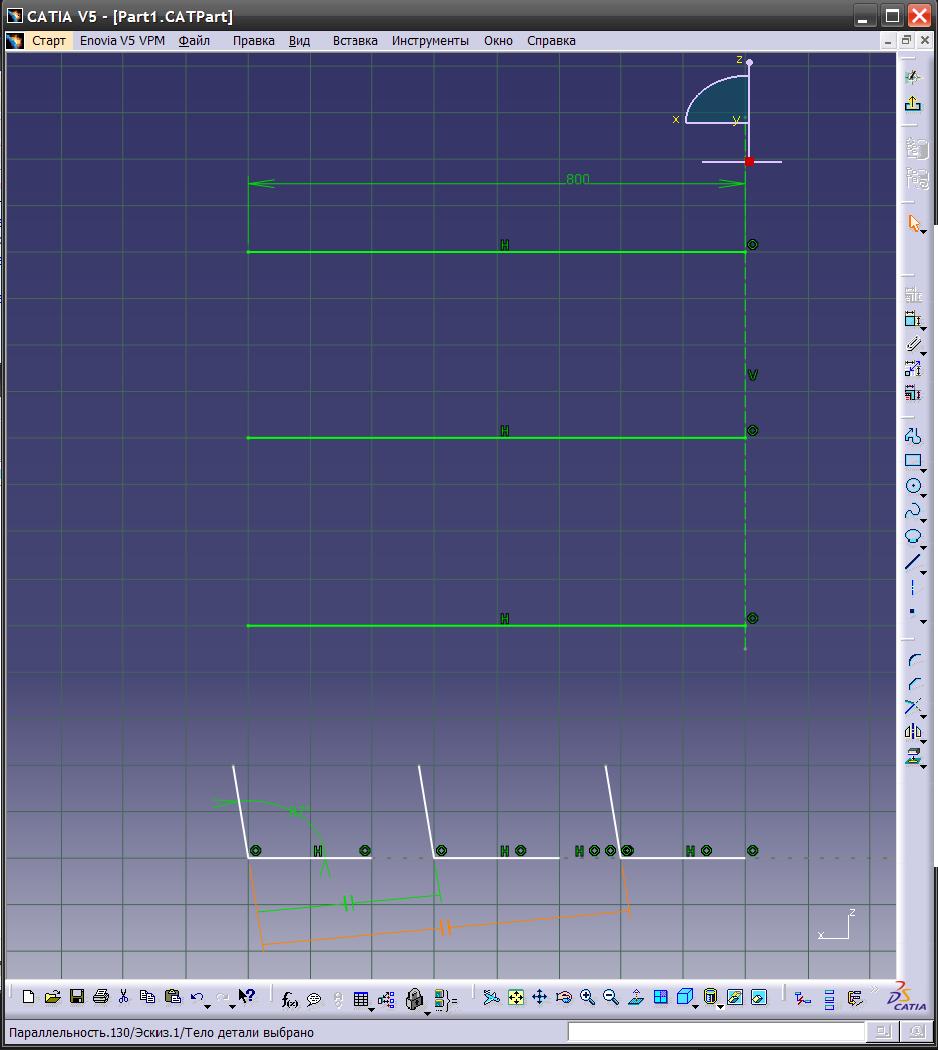Expand the Circle tool flyout arrow
The height and width of the screenshot is (1050, 938).
924,496
